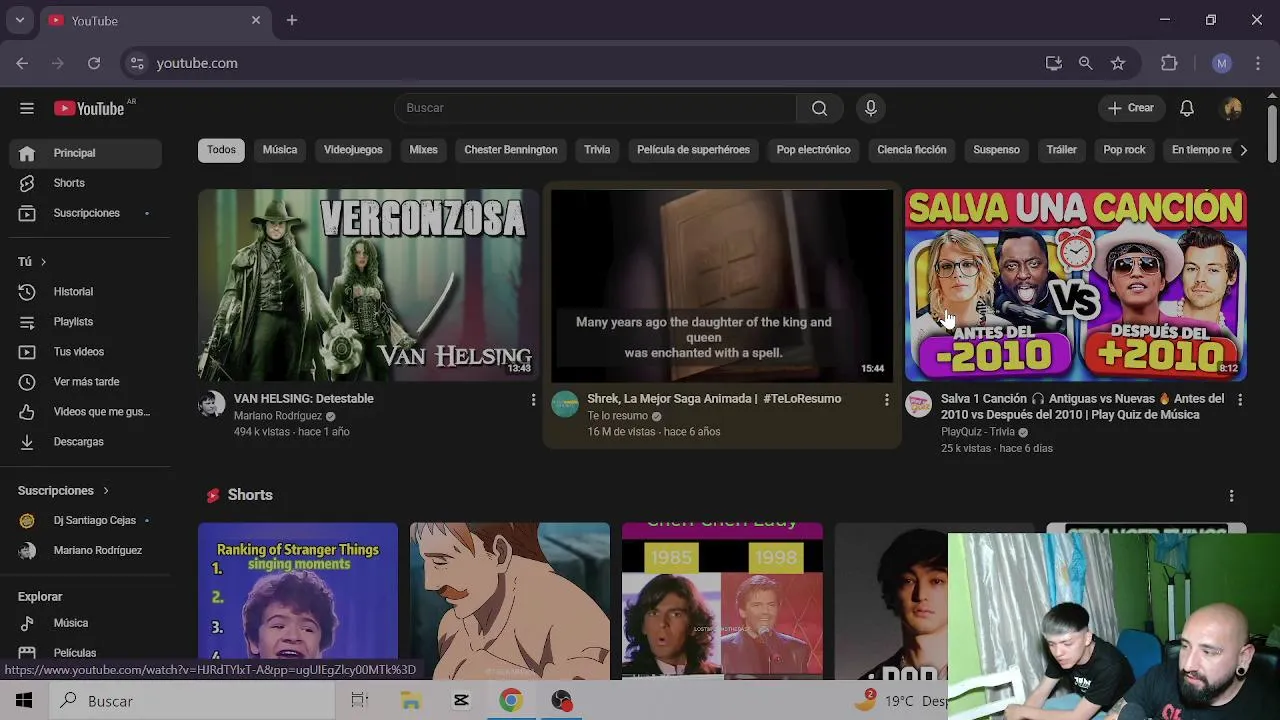
Task: Open Shorts in the sidebar
Action: coord(85,183)
